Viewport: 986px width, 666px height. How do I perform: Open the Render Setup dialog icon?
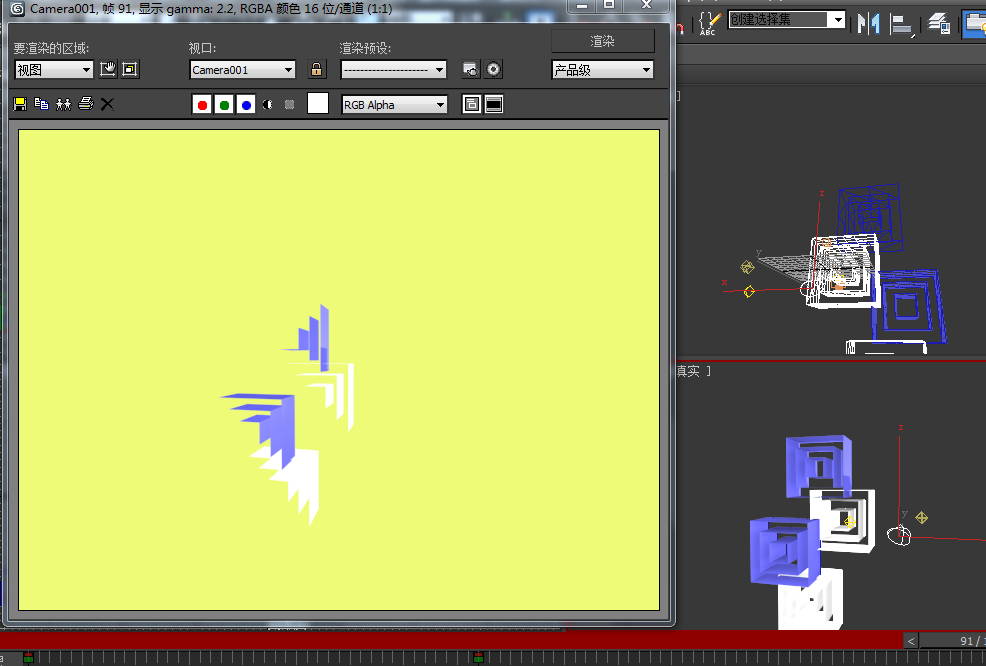tap(470, 70)
